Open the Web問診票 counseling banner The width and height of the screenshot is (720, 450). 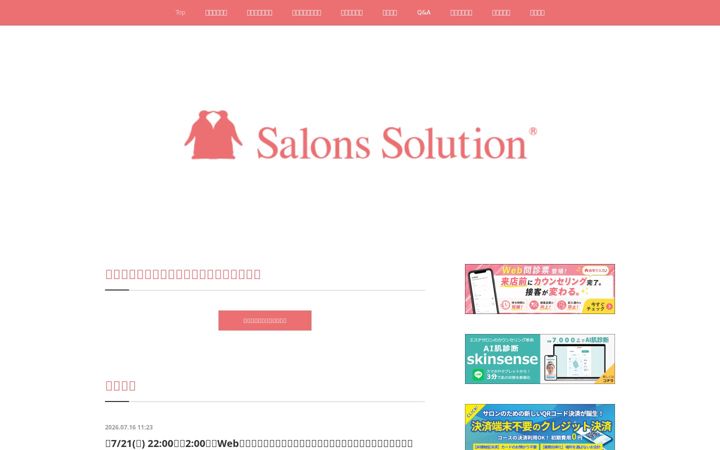coord(540,289)
